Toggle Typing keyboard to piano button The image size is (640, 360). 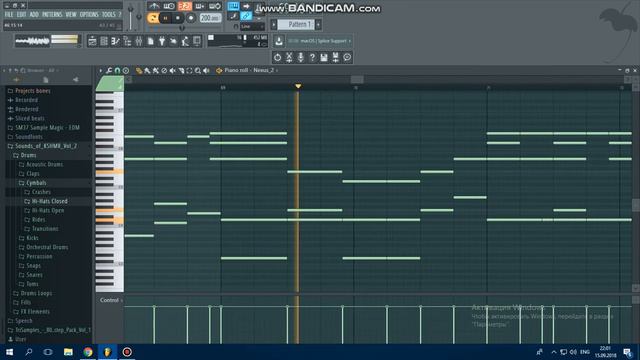[233, 6]
